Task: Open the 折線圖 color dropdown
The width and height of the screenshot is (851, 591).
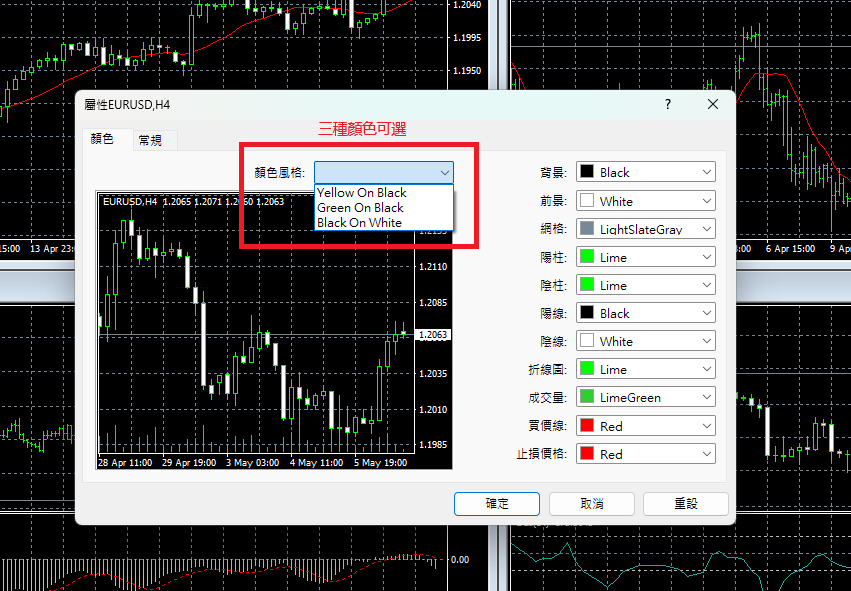Action: [646, 369]
